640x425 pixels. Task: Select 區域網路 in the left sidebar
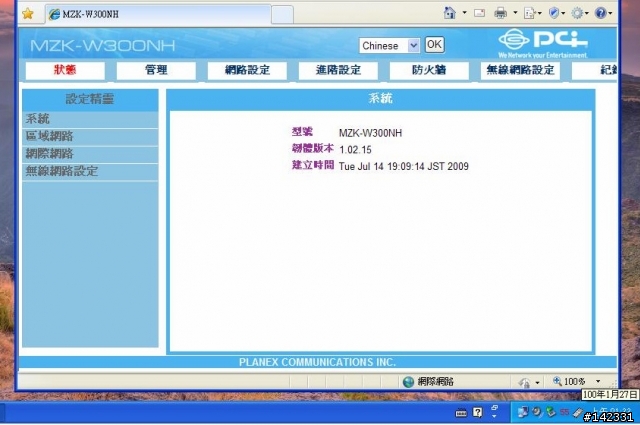pyautogui.click(x=90, y=136)
